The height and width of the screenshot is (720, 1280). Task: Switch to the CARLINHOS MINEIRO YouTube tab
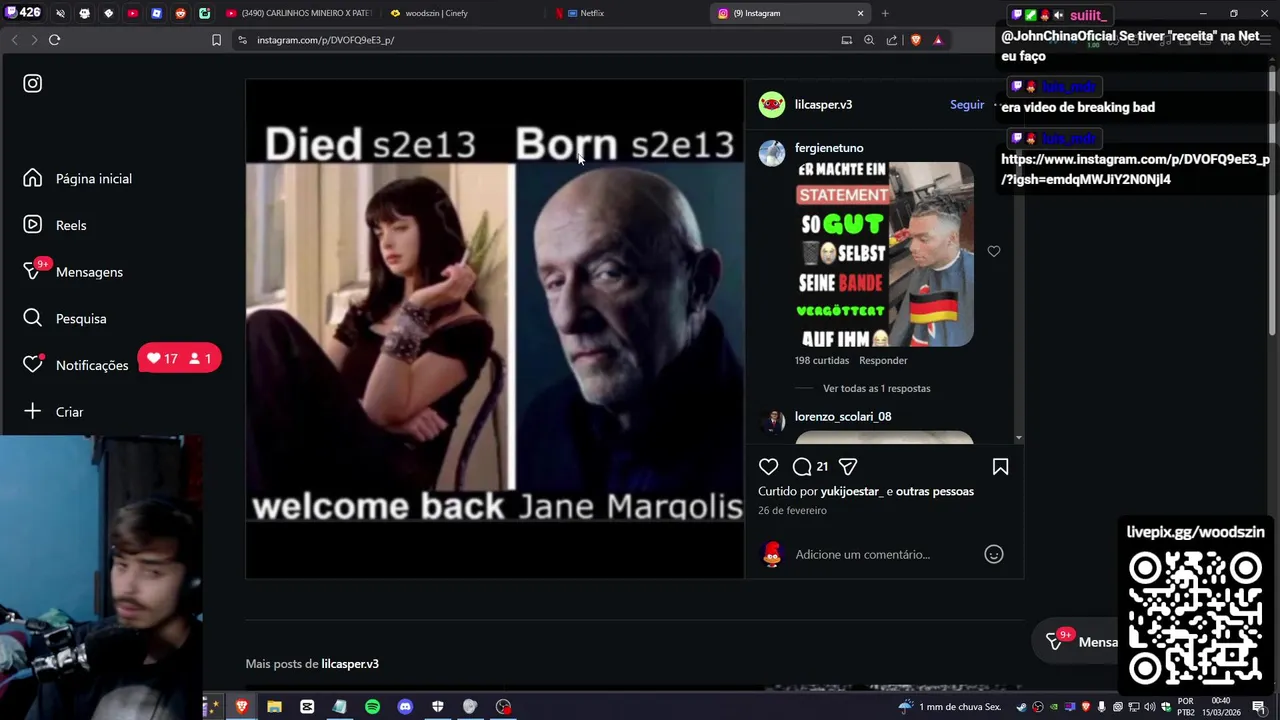(x=298, y=13)
